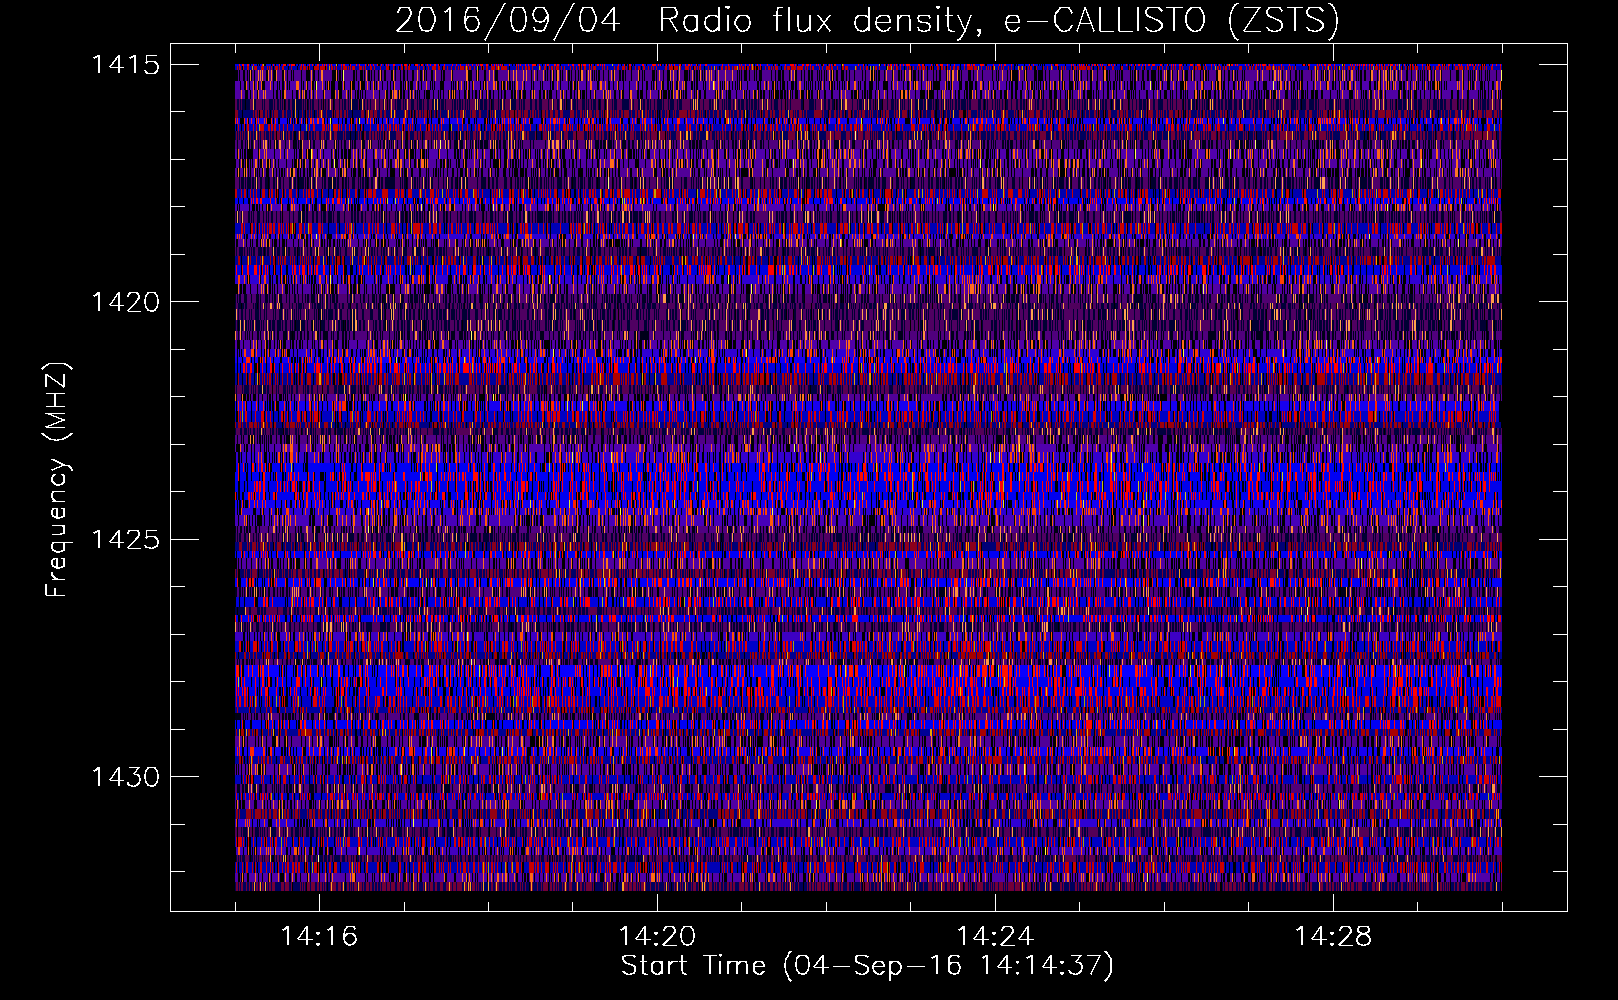
Task: Click the 14:24 time tick label
Action: (995, 937)
